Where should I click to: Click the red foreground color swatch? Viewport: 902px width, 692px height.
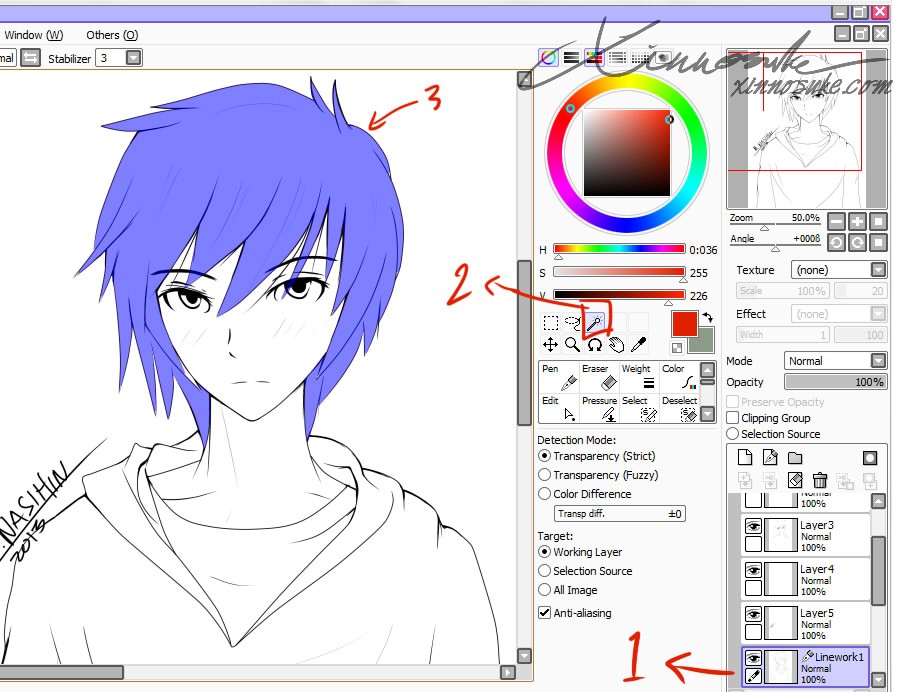click(684, 323)
